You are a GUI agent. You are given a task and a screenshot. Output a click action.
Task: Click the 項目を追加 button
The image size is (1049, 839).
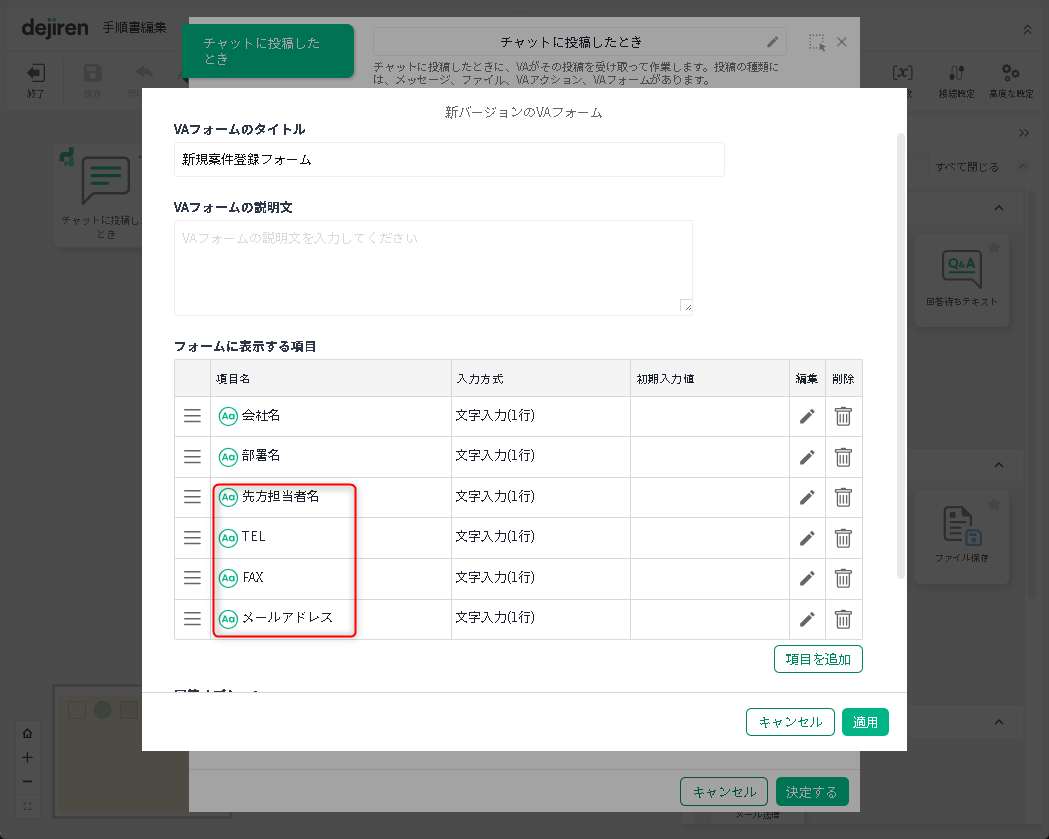817,659
